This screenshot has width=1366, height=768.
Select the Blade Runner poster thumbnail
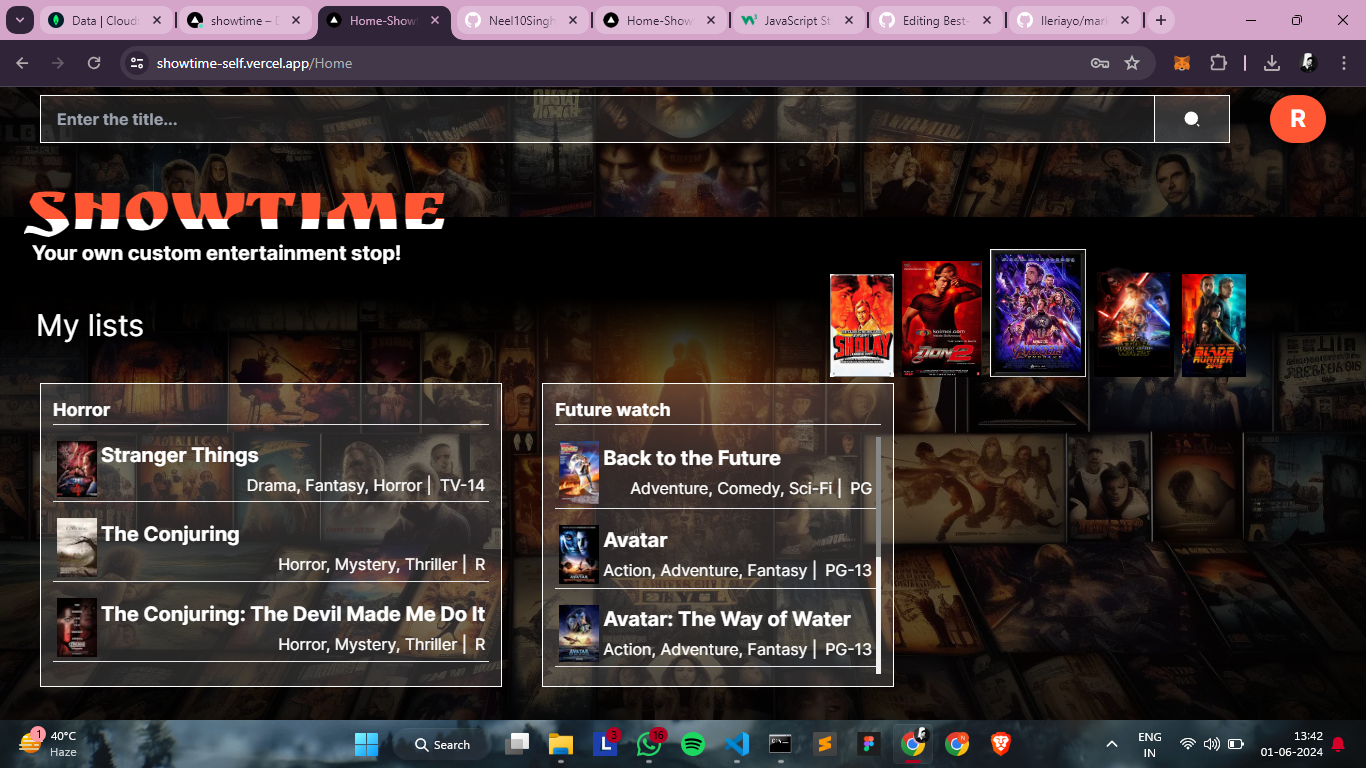point(1214,326)
